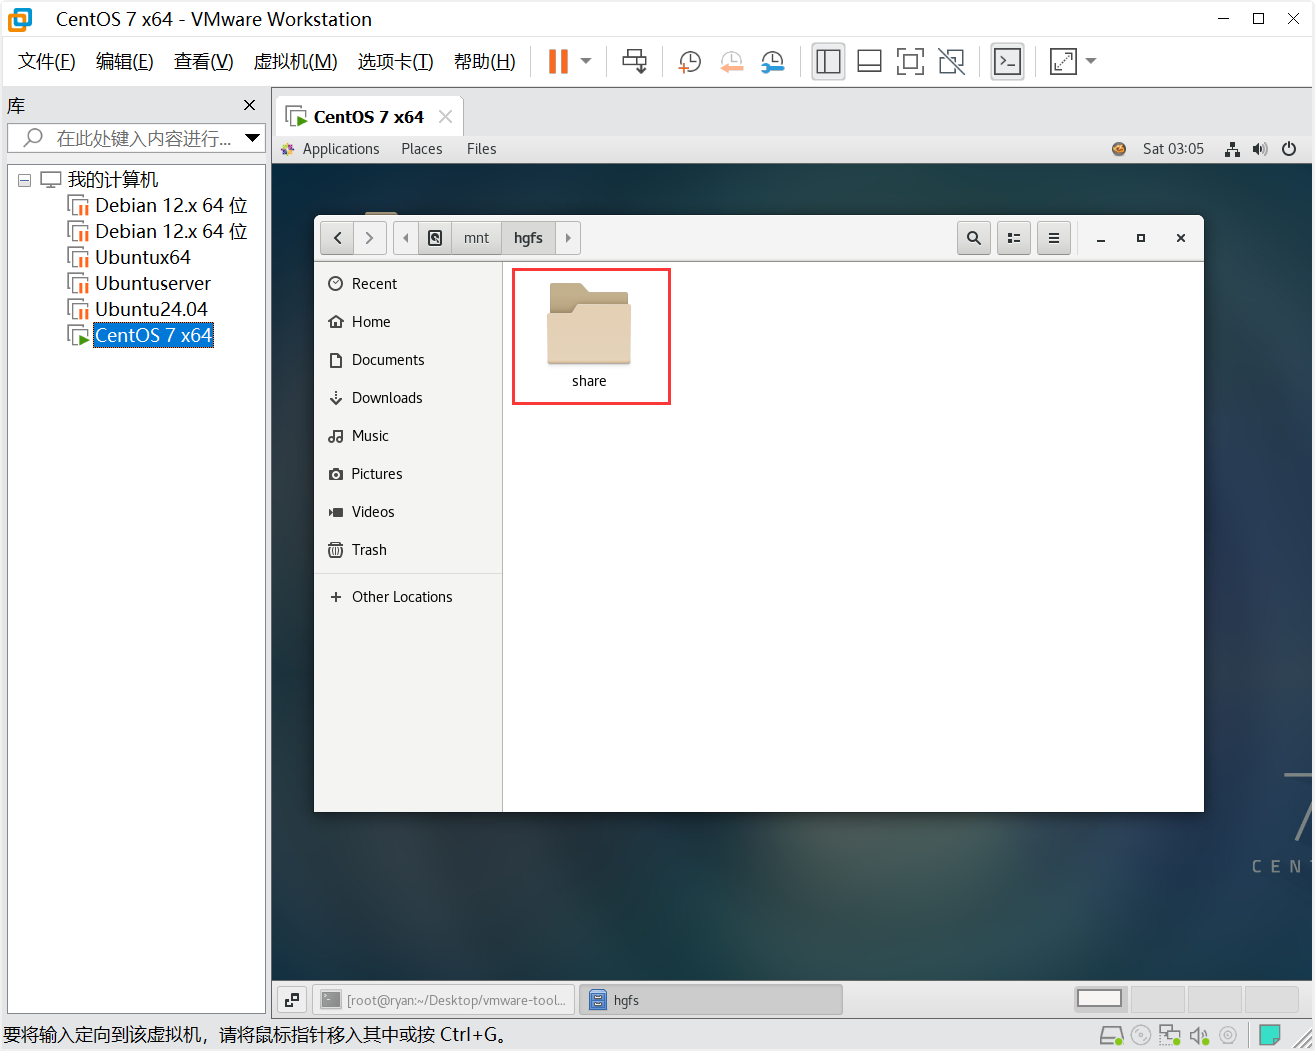The height and width of the screenshot is (1051, 1315).
Task: Open Pictures in the Files sidebar
Action: click(x=408, y=474)
